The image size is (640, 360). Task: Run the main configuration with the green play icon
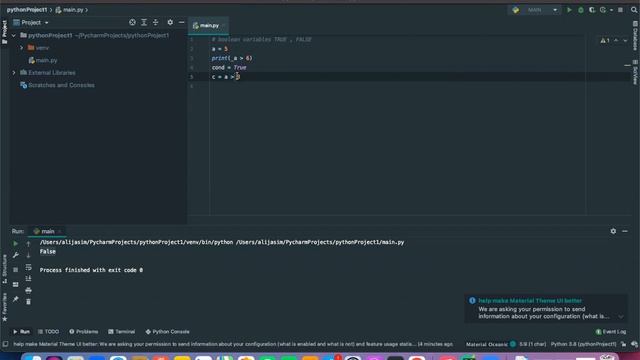tap(569, 10)
